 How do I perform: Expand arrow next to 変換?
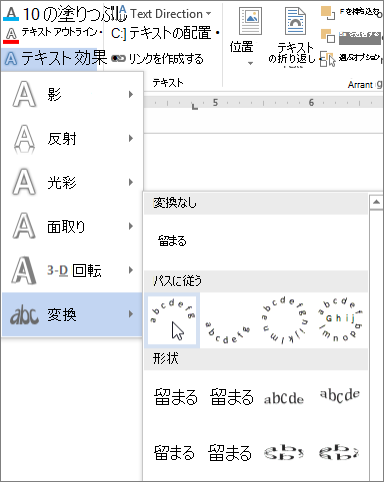[131, 314]
